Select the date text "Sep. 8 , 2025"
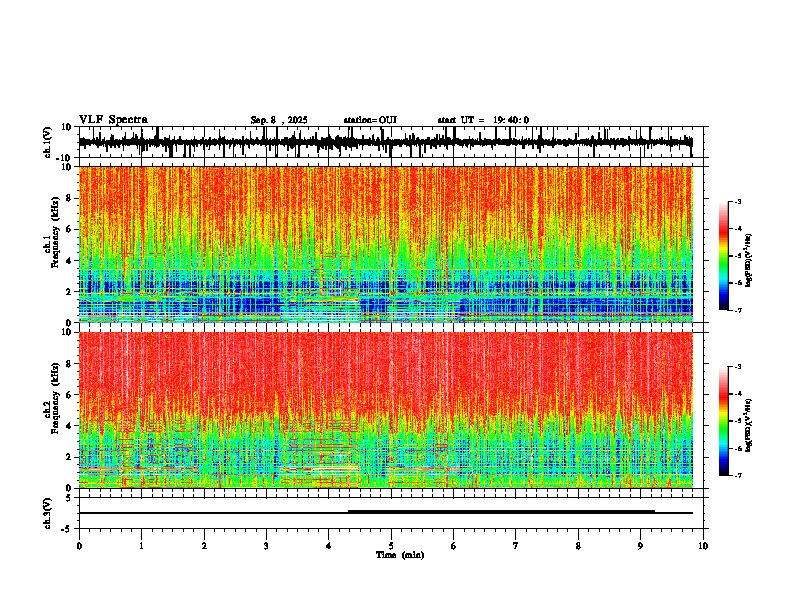 coord(279,120)
